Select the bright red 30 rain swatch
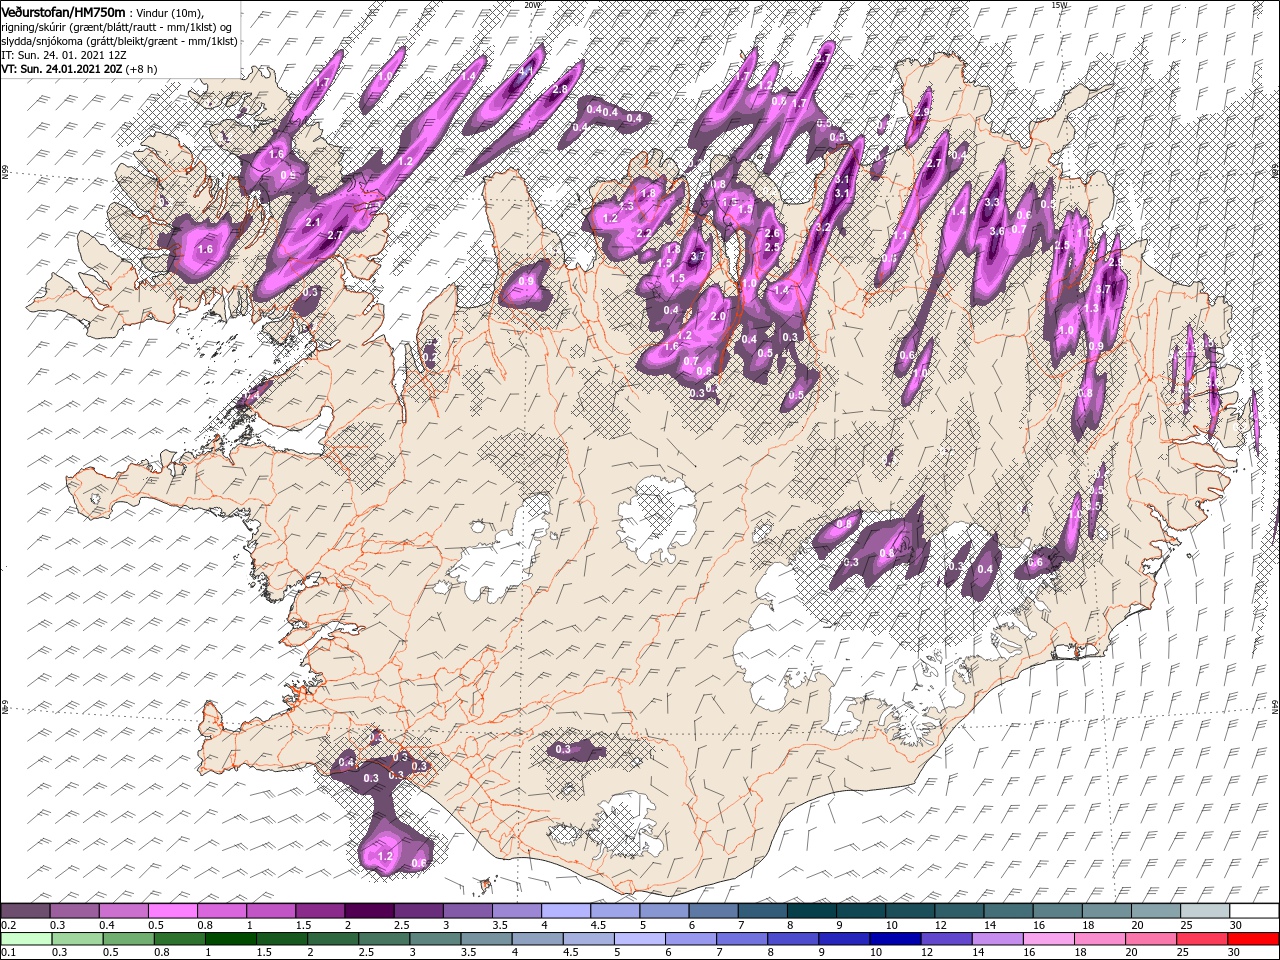The width and height of the screenshot is (1280, 960). (x=1254, y=939)
